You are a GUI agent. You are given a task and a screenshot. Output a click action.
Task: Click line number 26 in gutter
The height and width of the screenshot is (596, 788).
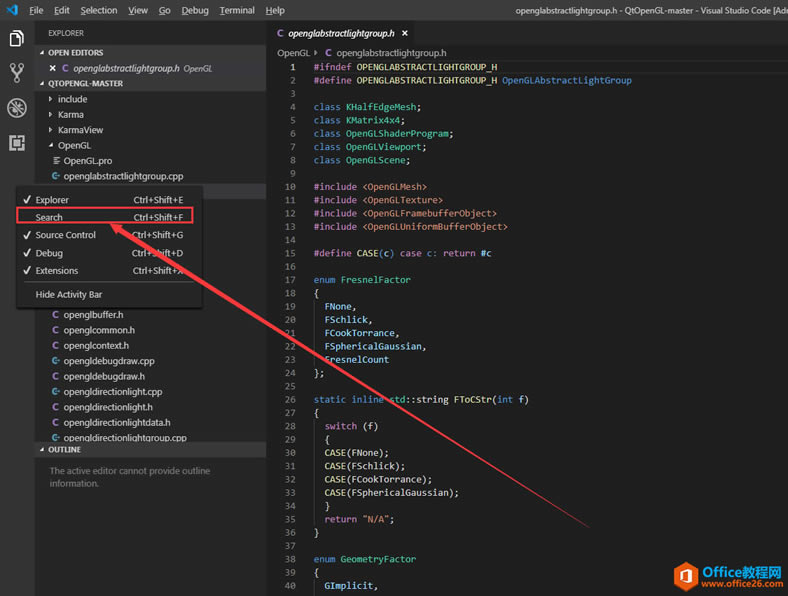click(x=290, y=400)
